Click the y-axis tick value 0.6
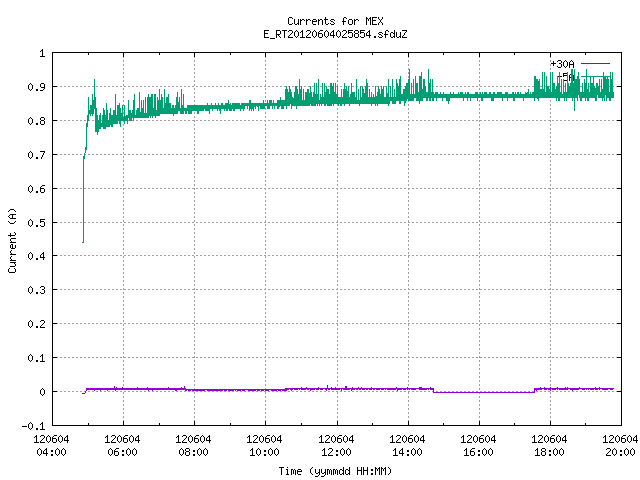 (36, 189)
